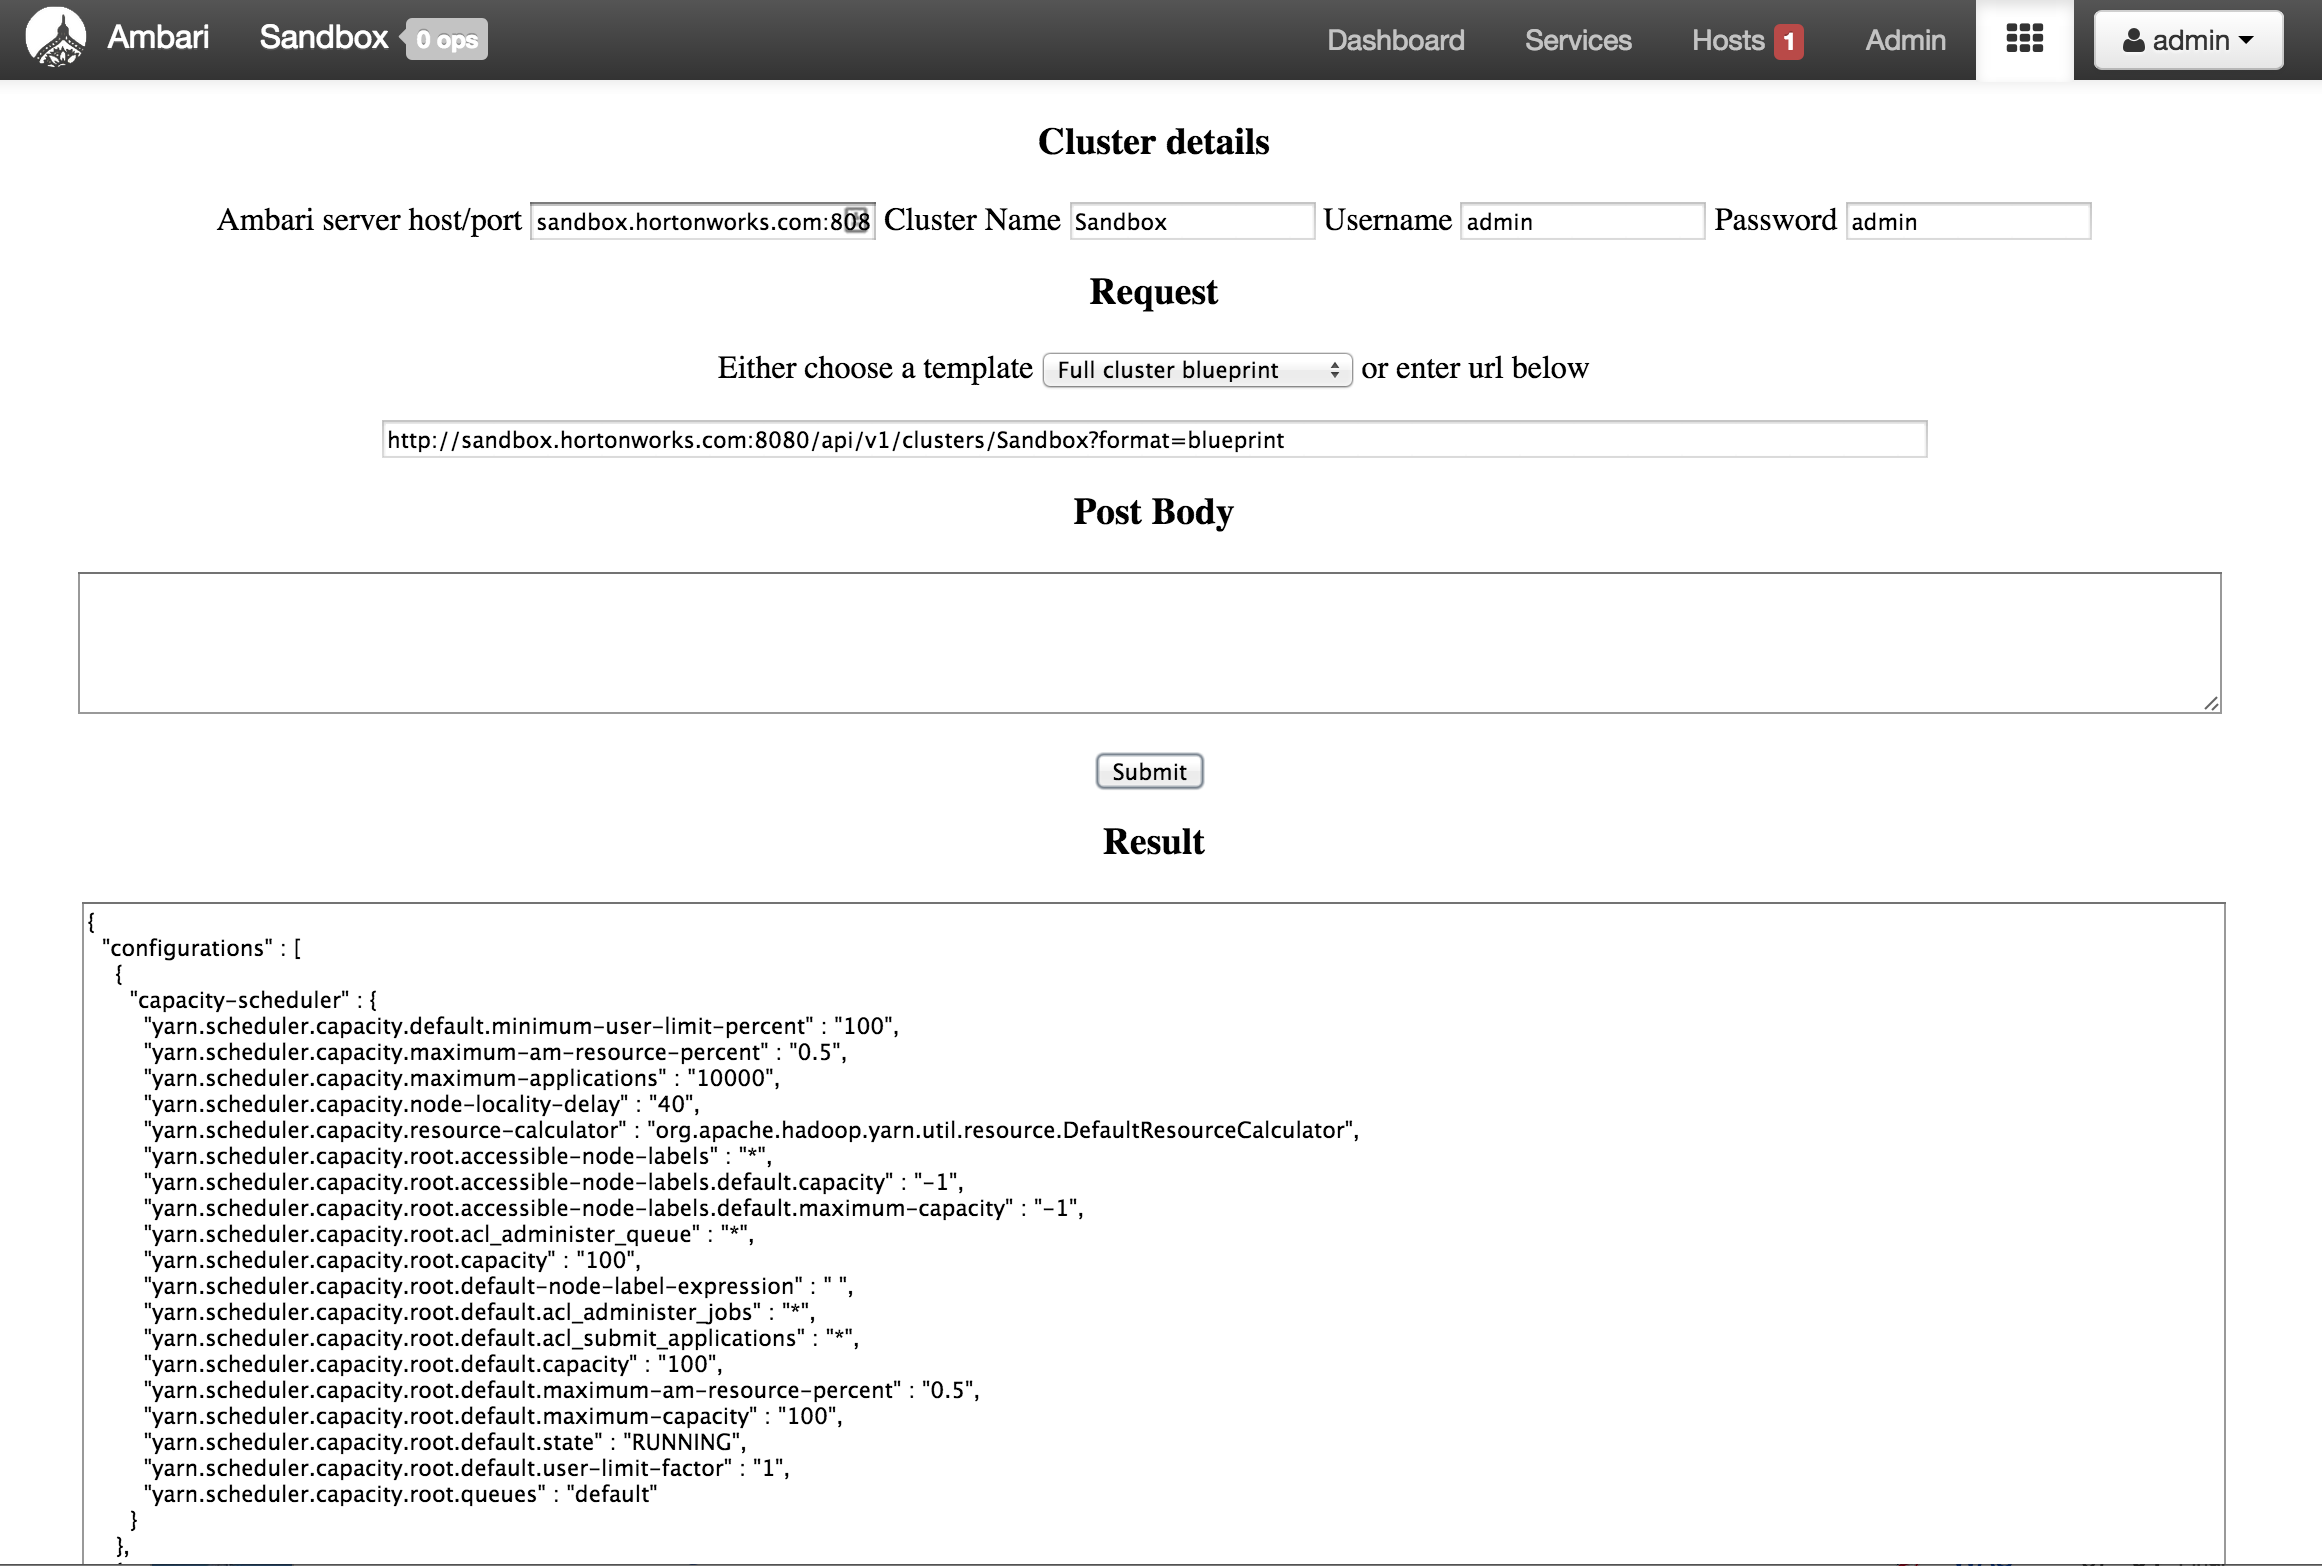Open the Services menu item

tap(1578, 40)
